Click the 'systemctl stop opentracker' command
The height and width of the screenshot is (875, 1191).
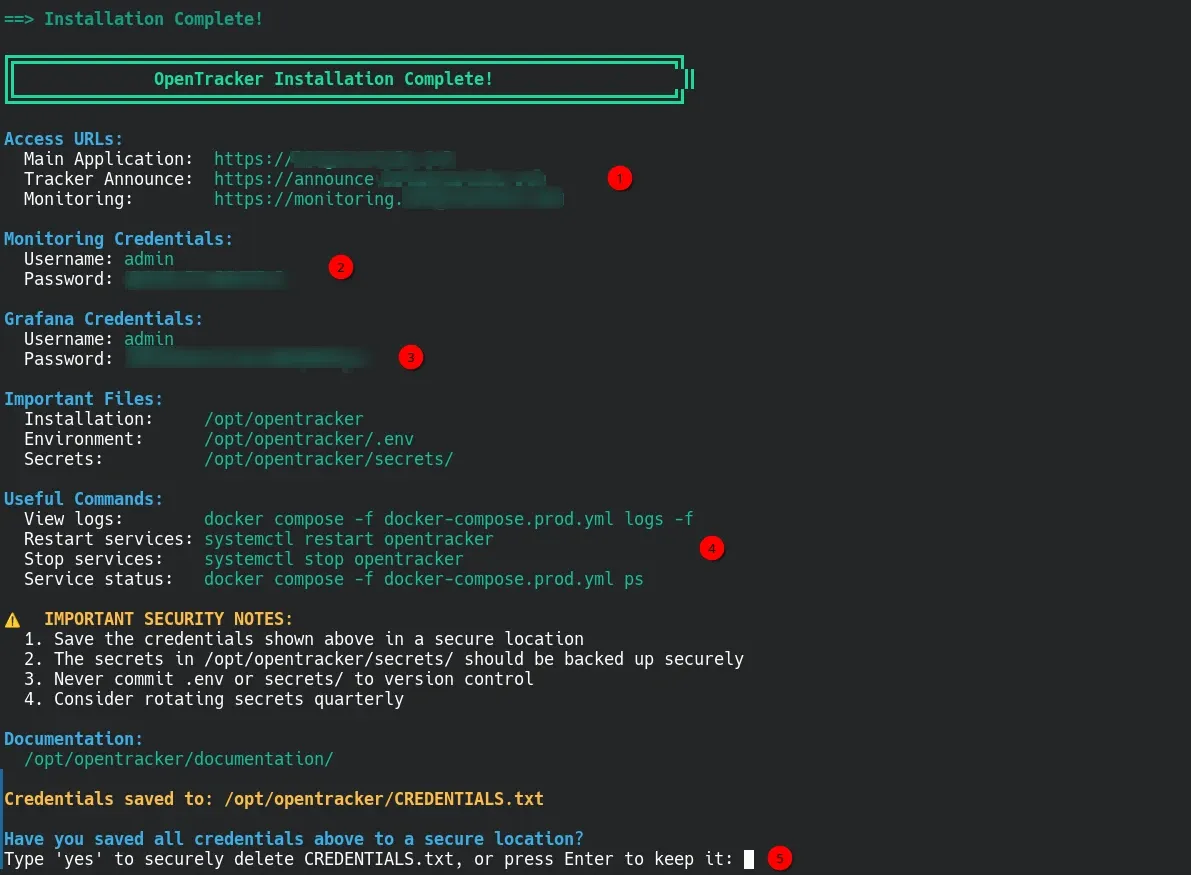[x=333, y=559]
